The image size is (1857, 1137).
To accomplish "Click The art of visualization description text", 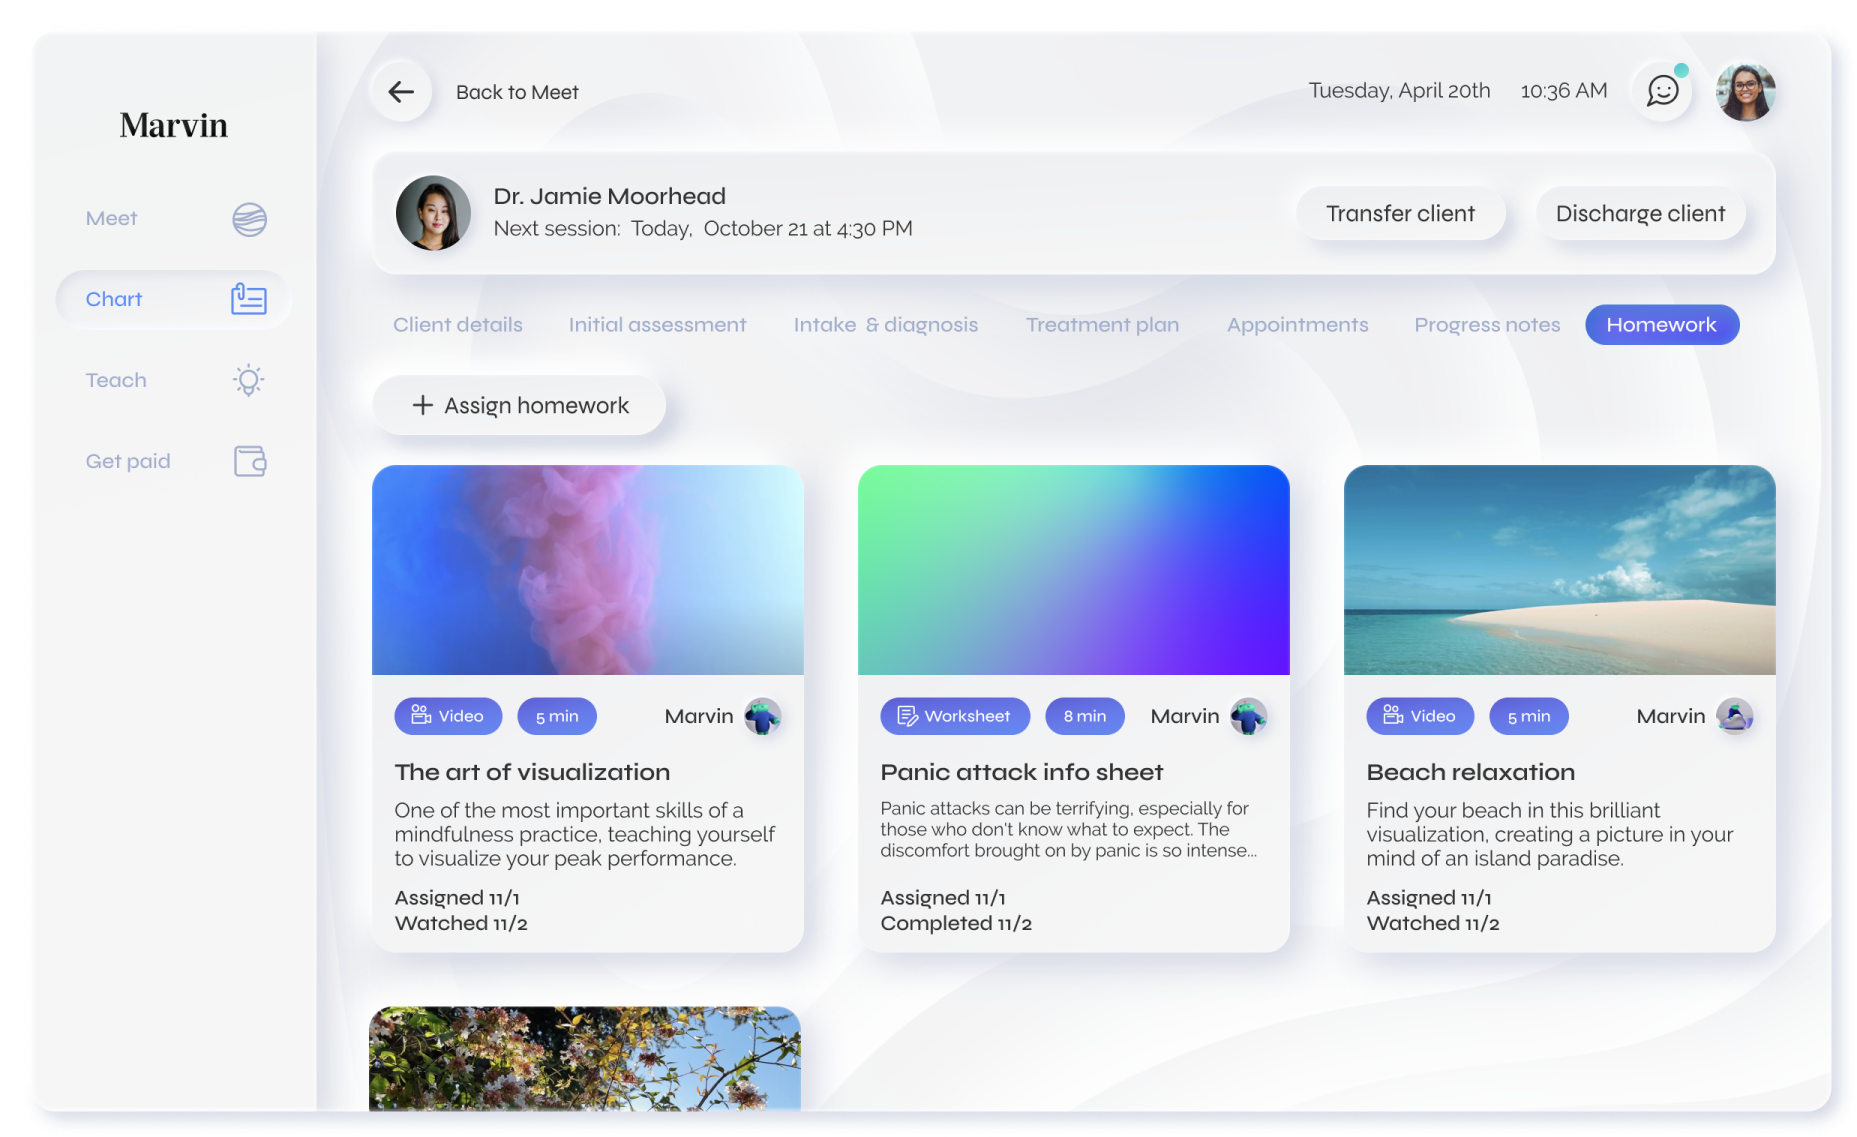I will pos(584,834).
